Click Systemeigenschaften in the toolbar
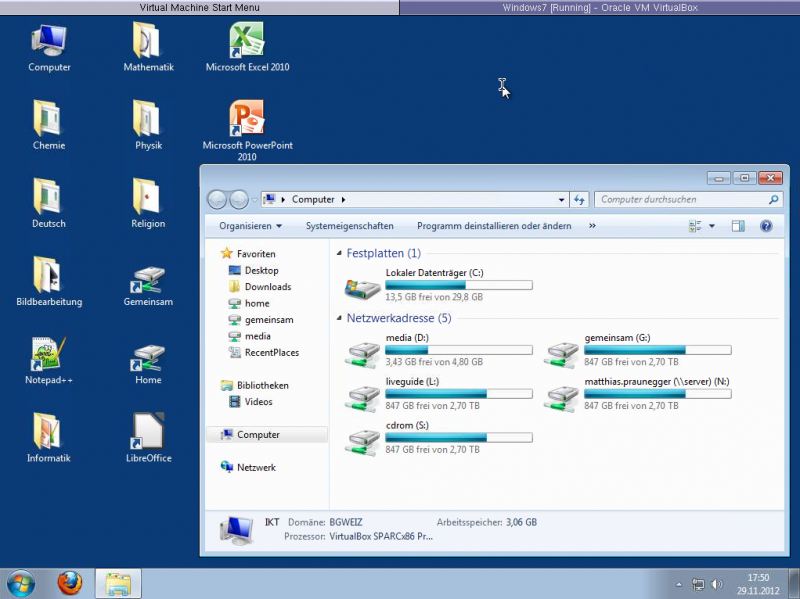 [x=349, y=226]
